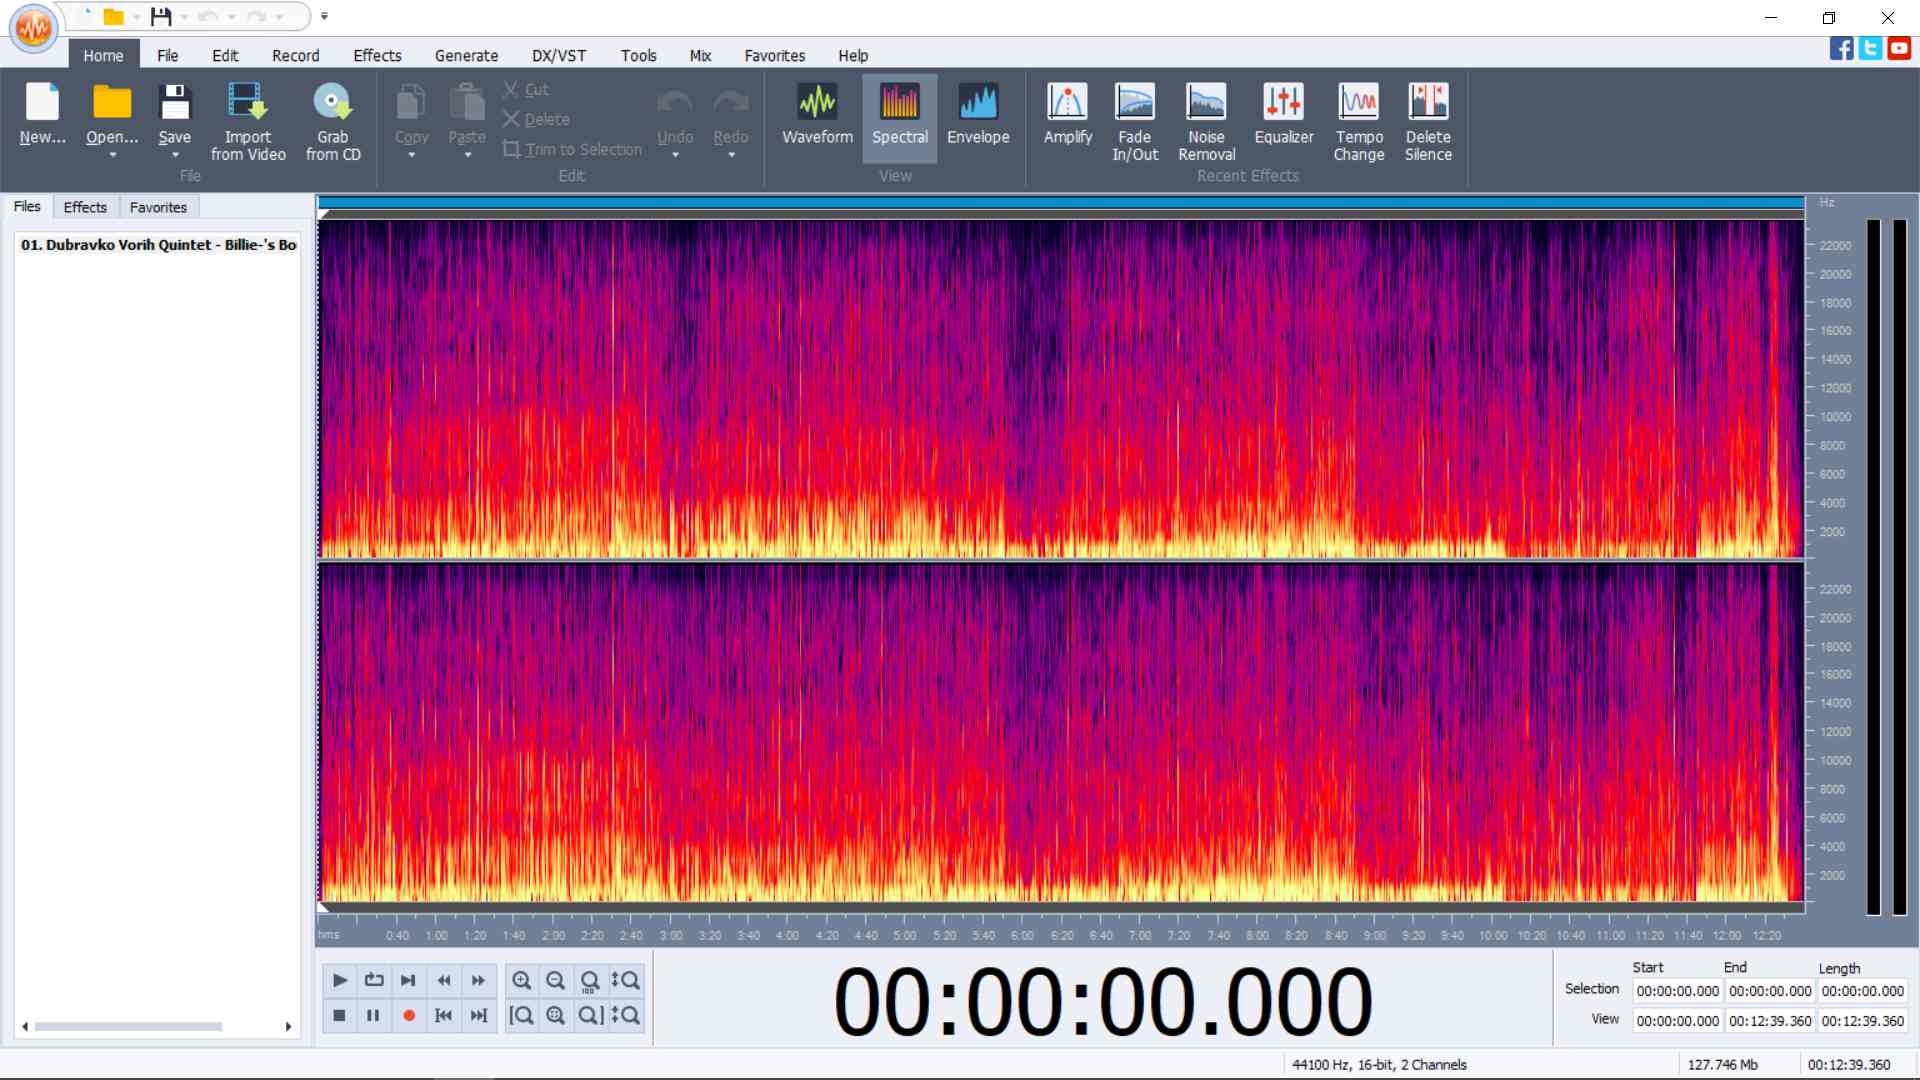Click the Cut command
Image resolution: width=1920 pixels, height=1080 pixels.
tap(526, 89)
